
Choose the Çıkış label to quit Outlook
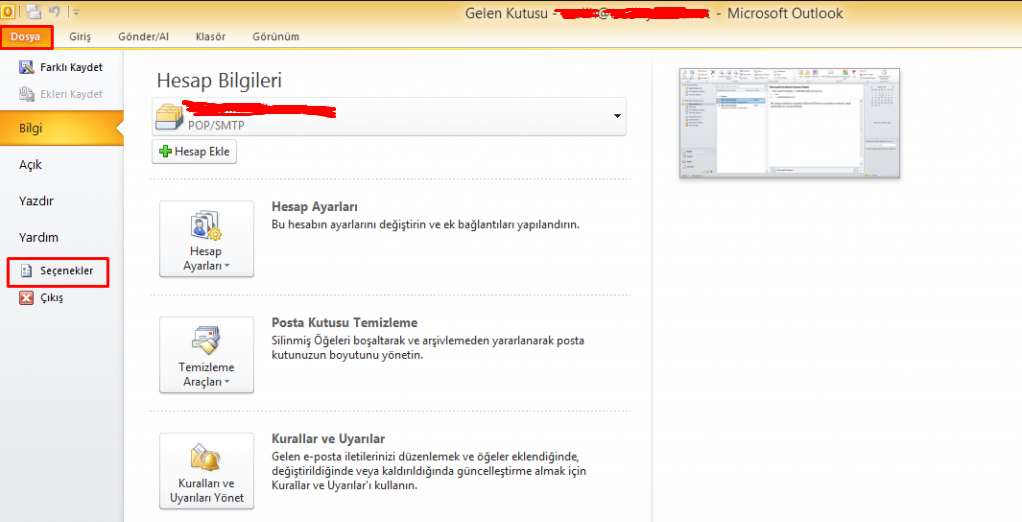point(51,298)
